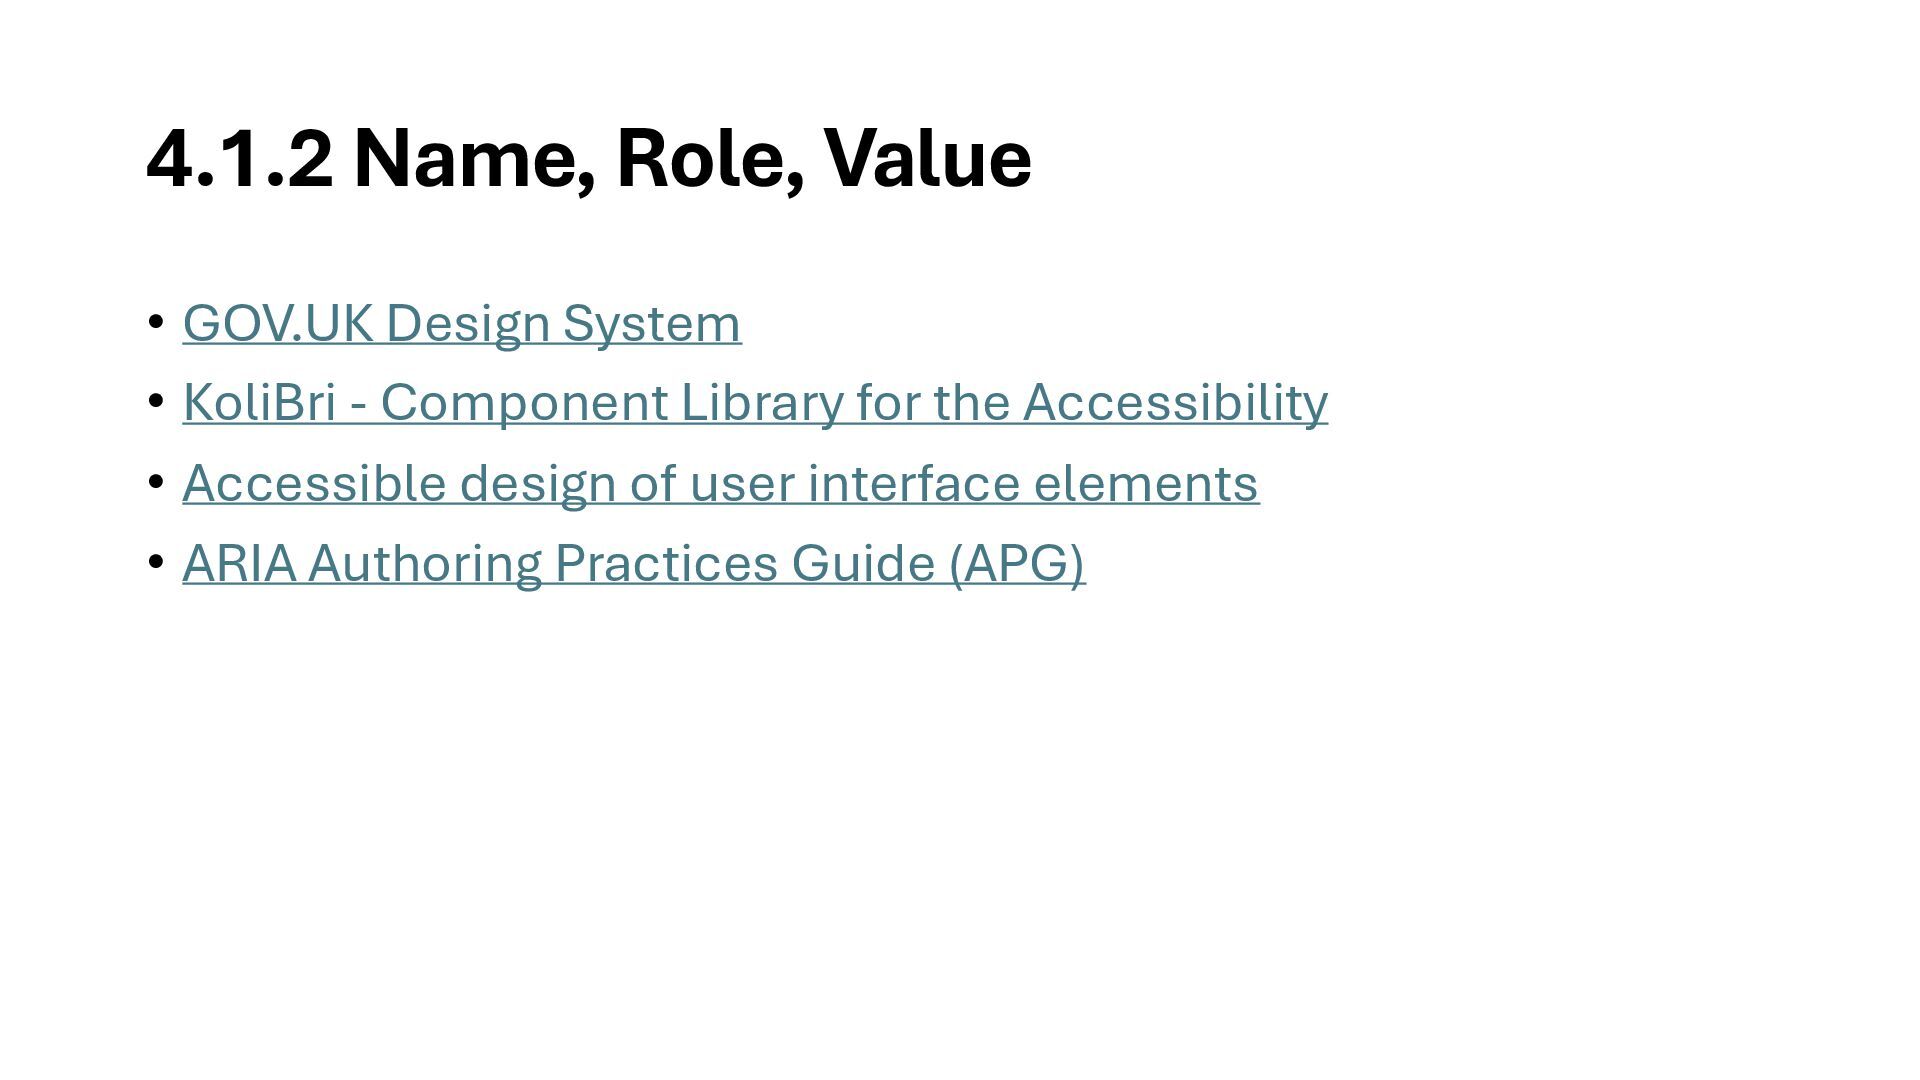The image size is (1920, 1080).
Task: Click the bullet before ARIA Authoring Practices
Action: pyautogui.click(x=155, y=562)
